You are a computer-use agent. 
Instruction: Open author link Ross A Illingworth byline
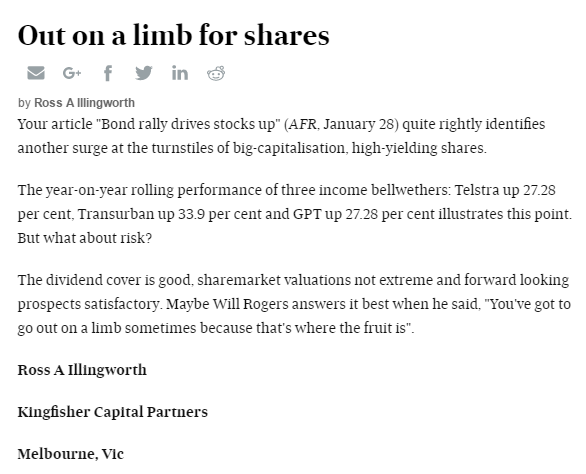click(x=84, y=103)
